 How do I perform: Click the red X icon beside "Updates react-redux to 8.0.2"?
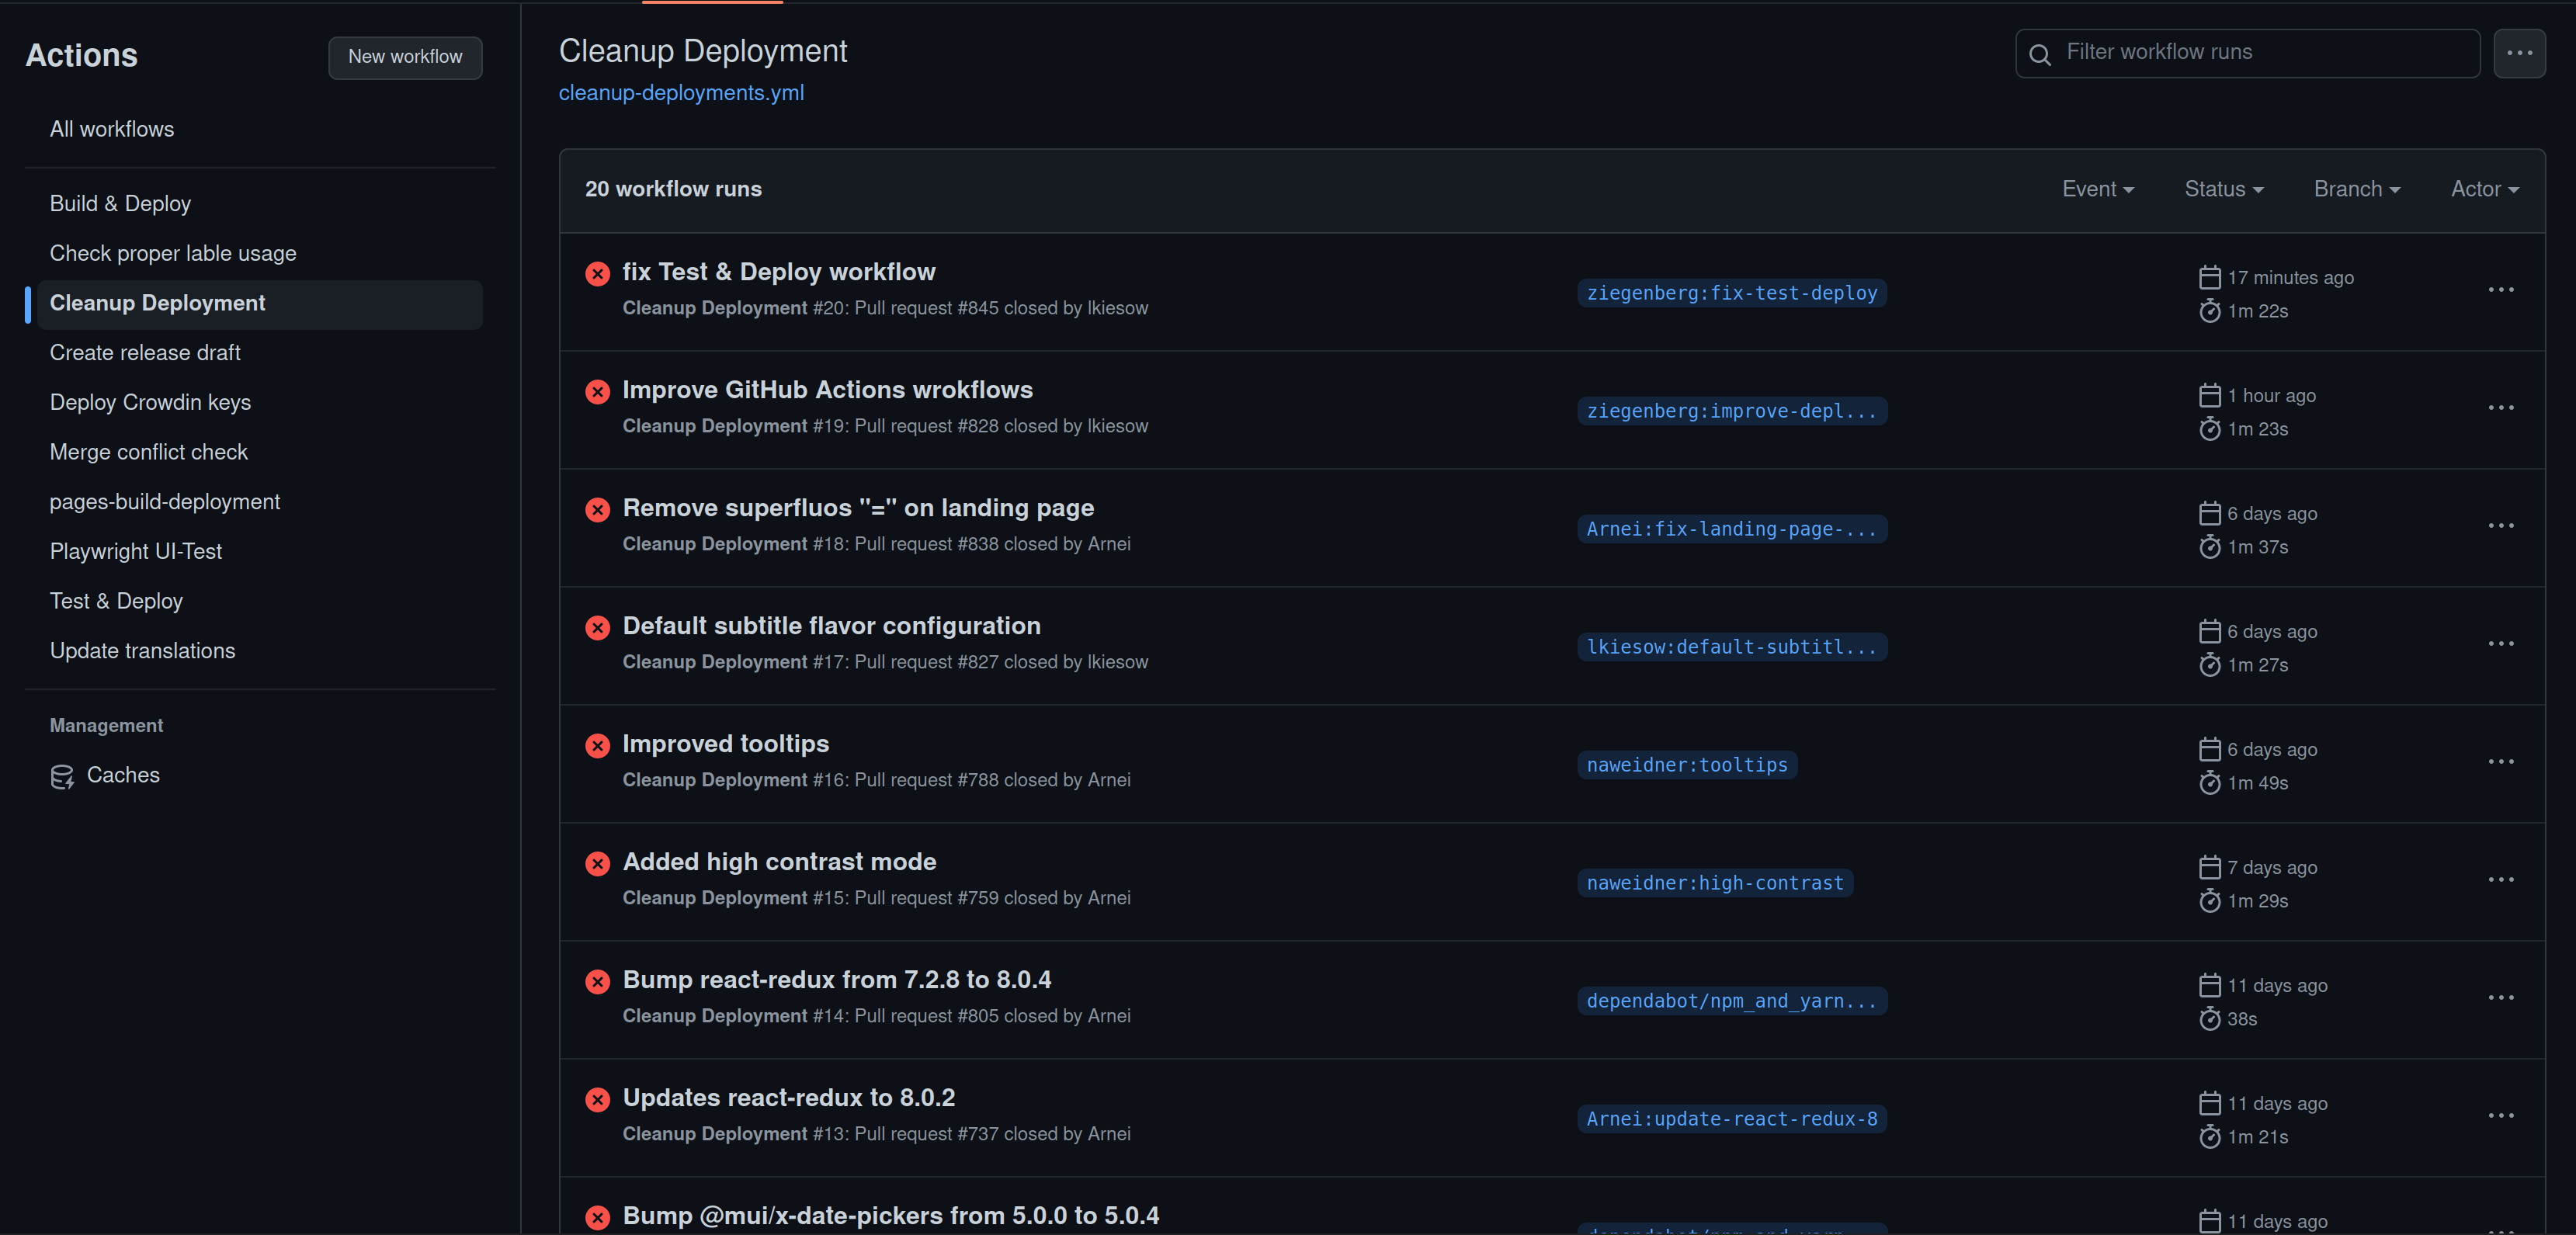[598, 1099]
